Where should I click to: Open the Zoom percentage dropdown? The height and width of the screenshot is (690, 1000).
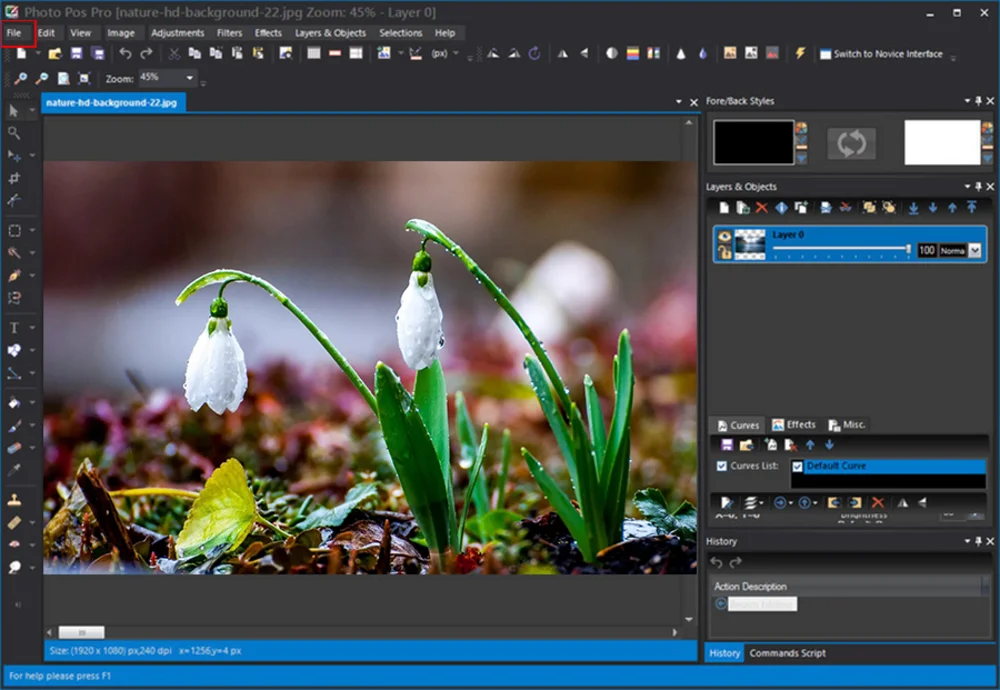189,78
